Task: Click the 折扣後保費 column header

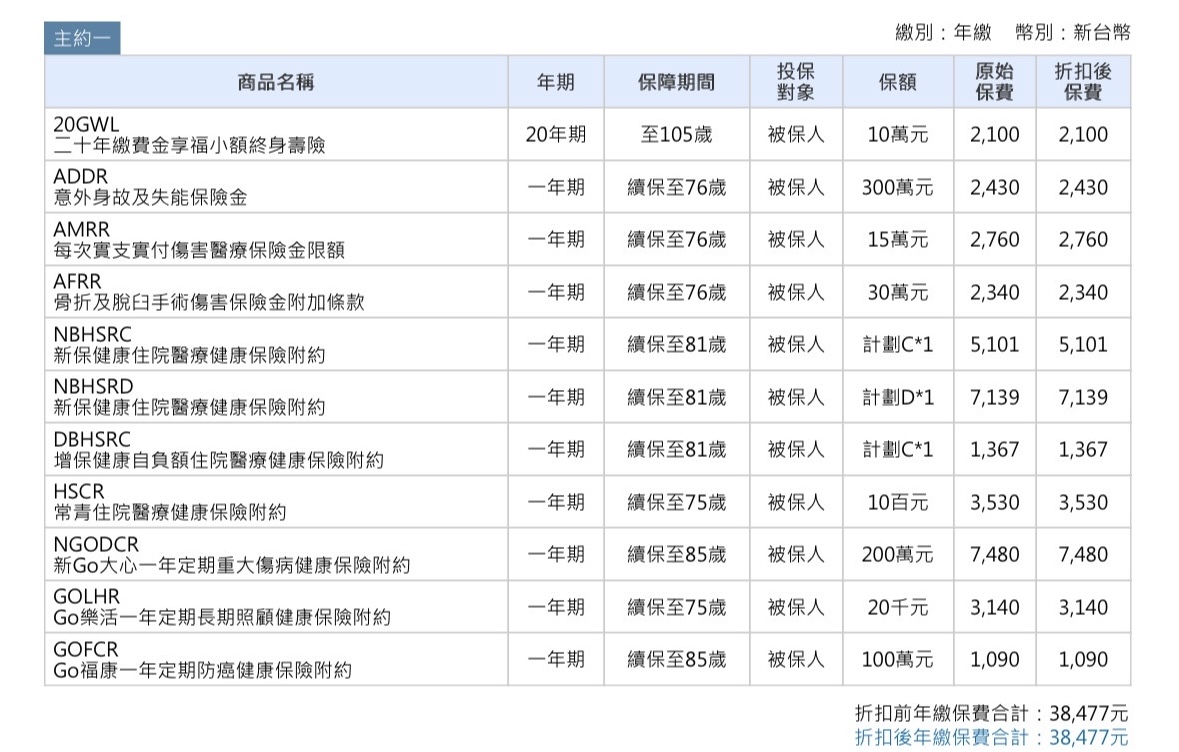Action: [x=1083, y=82]
